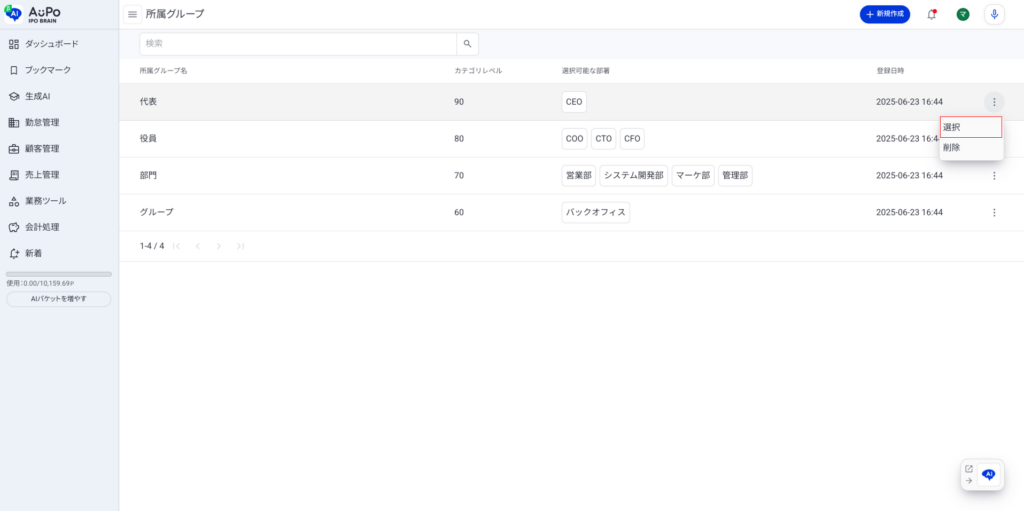Open the notifications bell

(932, 14)
